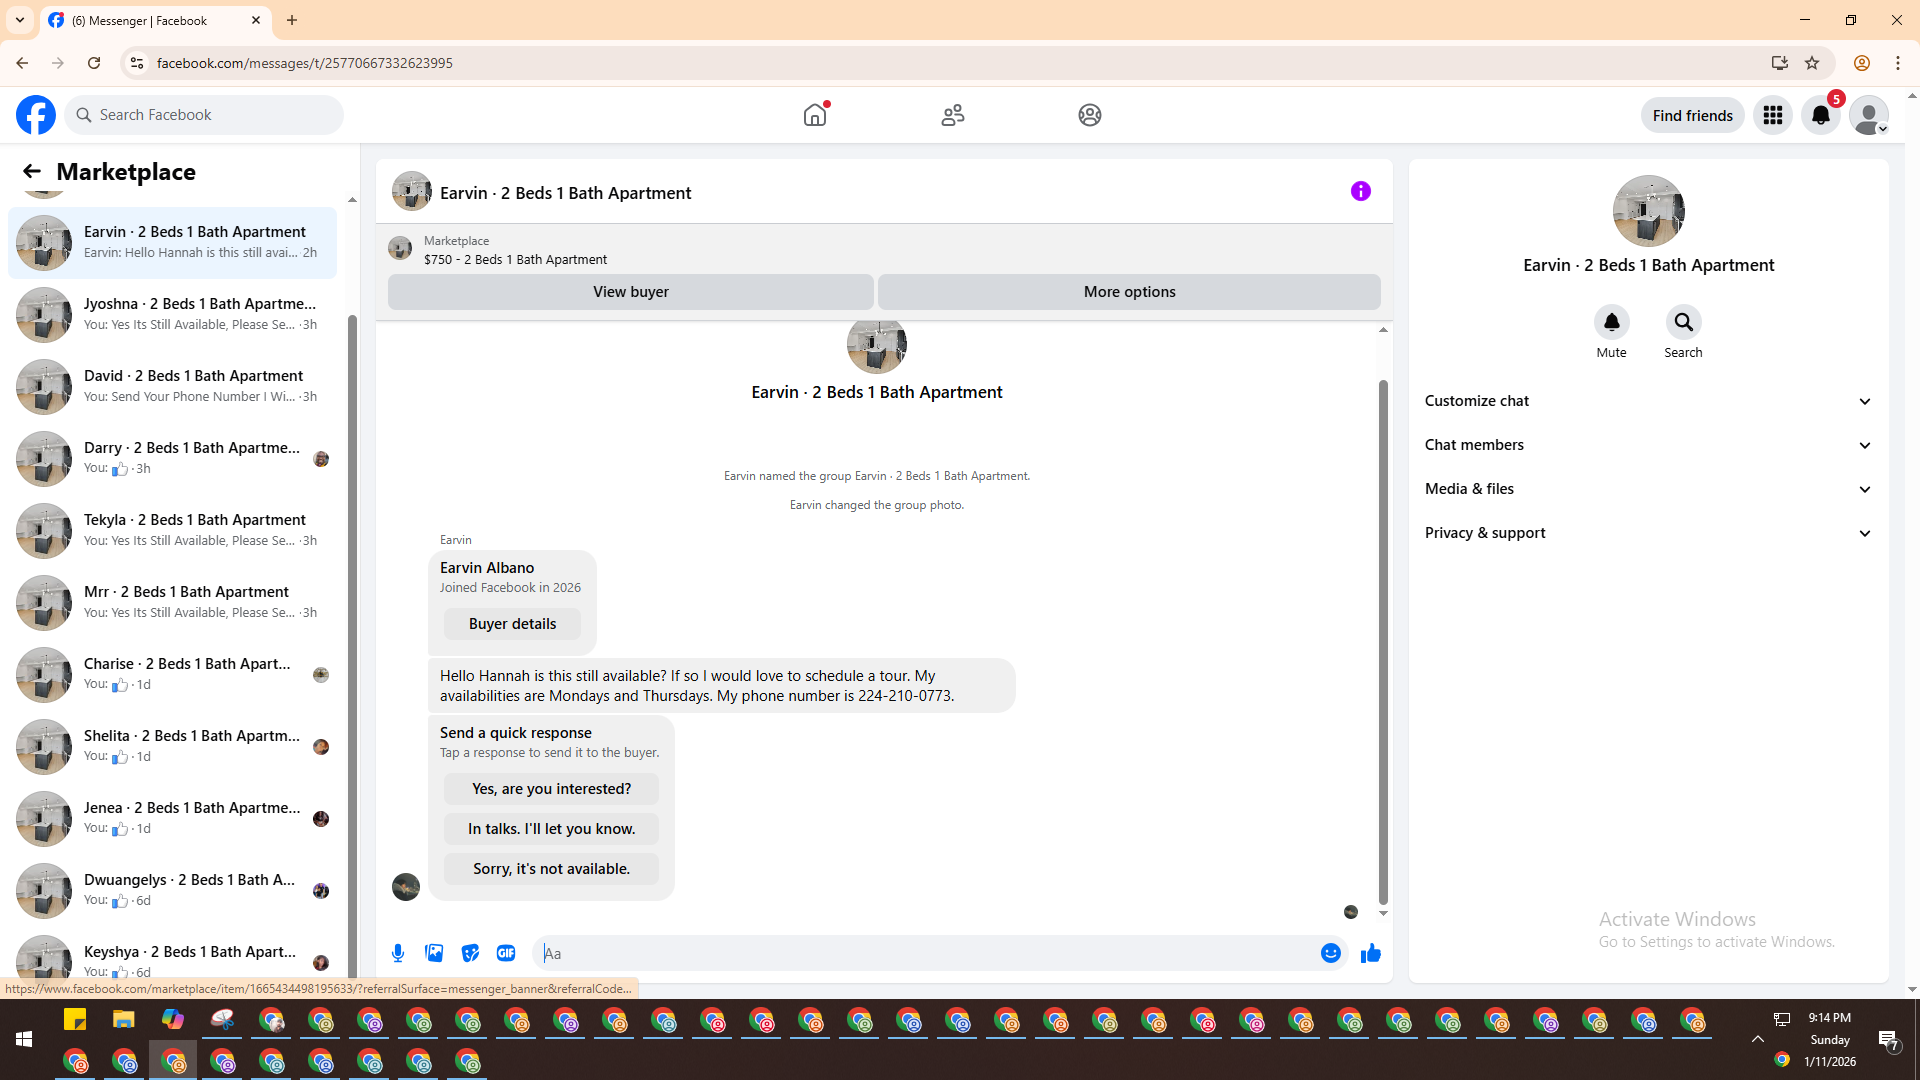Open Sticky Notes from the taskbar
The width and height of the screenshot is (1920, 1080).
[x=75, y=1020]
